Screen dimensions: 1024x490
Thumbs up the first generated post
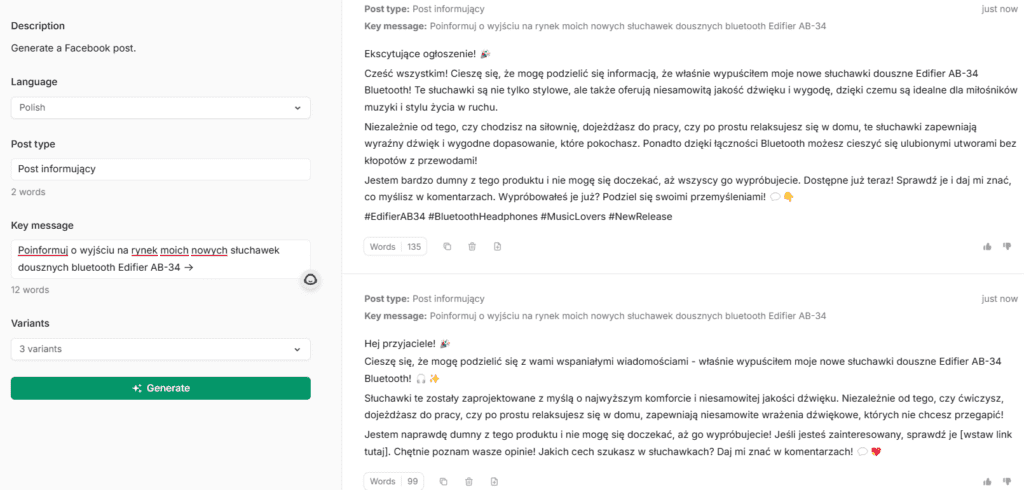pos(987,246)
